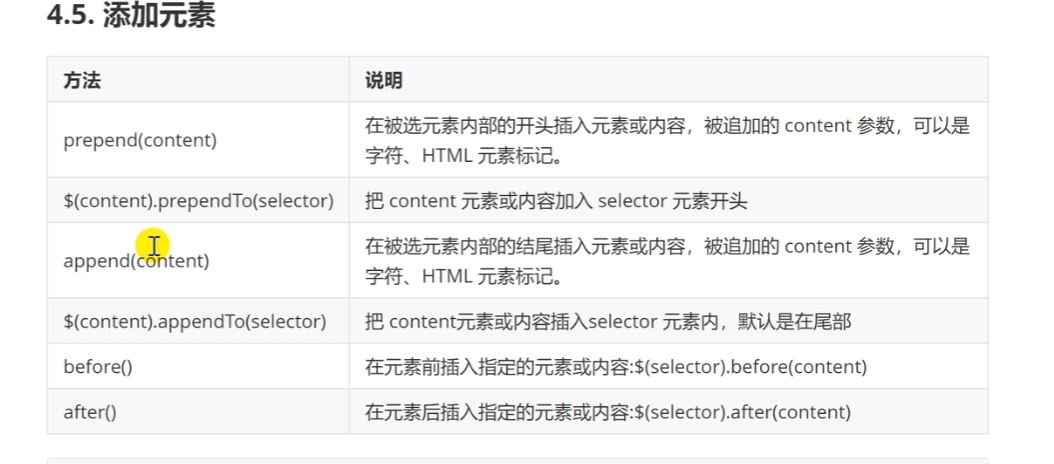Click the text 在元素后插入指定的元素或内容
The height and width of the screenshot is (464, 1054).
[496, 412]
